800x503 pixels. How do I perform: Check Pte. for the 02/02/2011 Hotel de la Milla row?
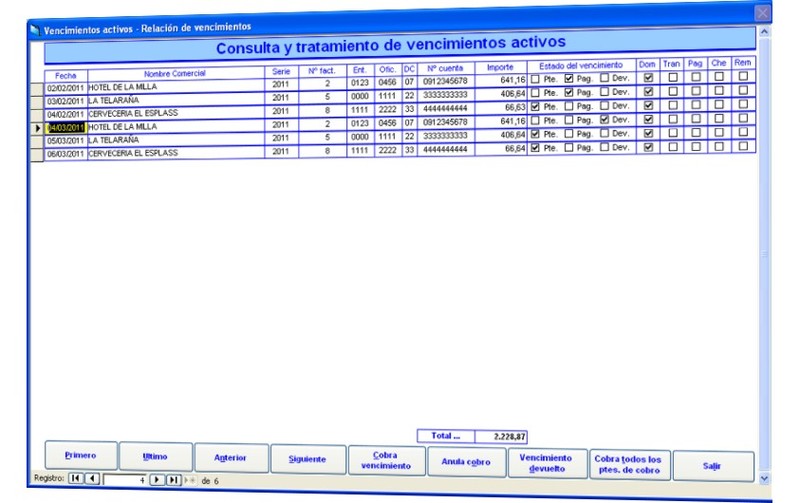[x=536, y=78]
